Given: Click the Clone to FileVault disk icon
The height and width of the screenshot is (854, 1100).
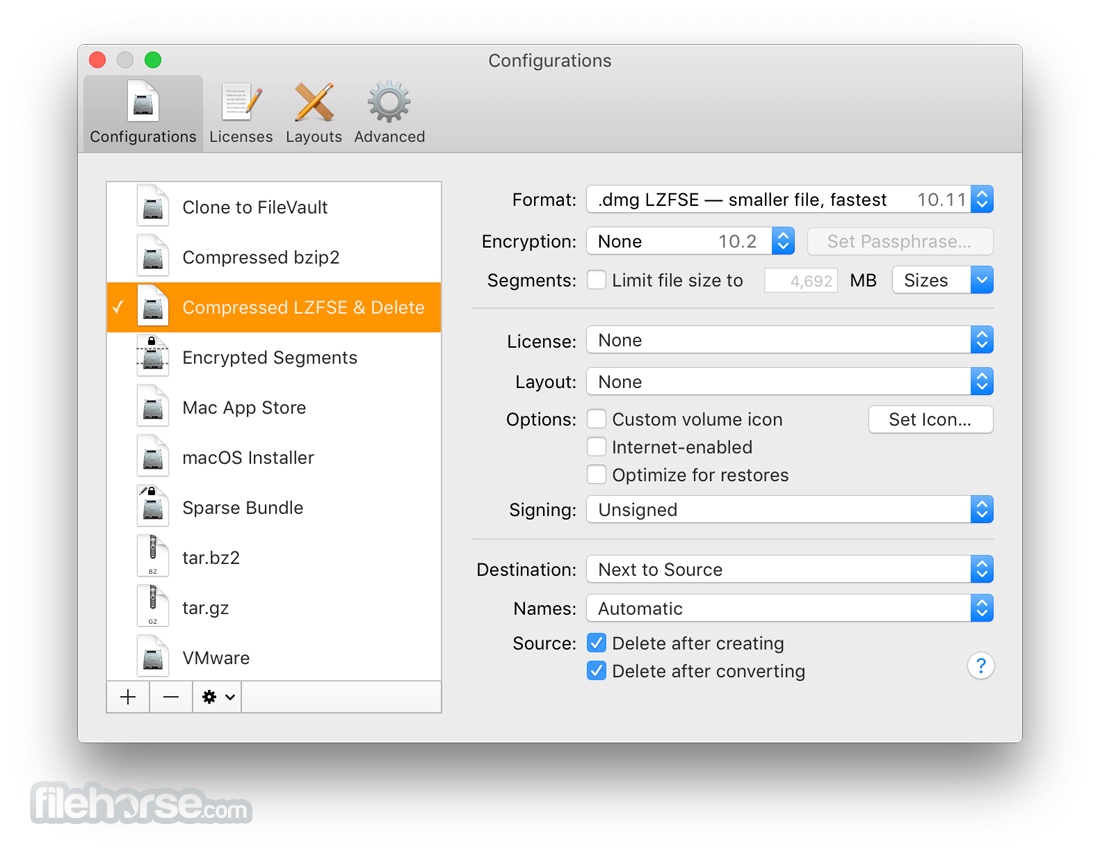Looking at the screenshot, I should [x=153, y=207].
